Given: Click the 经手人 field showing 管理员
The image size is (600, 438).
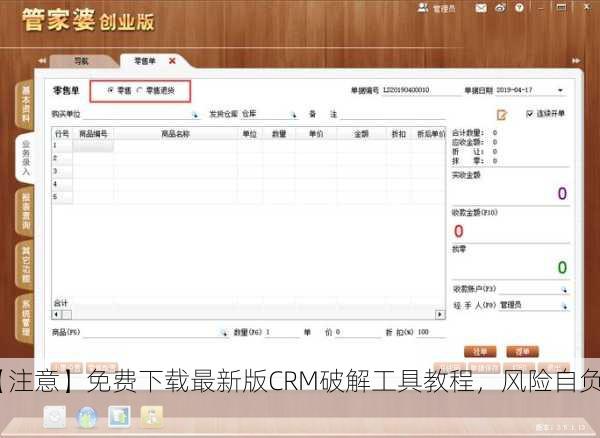Looking at the screenshot, I should [533, 305].
